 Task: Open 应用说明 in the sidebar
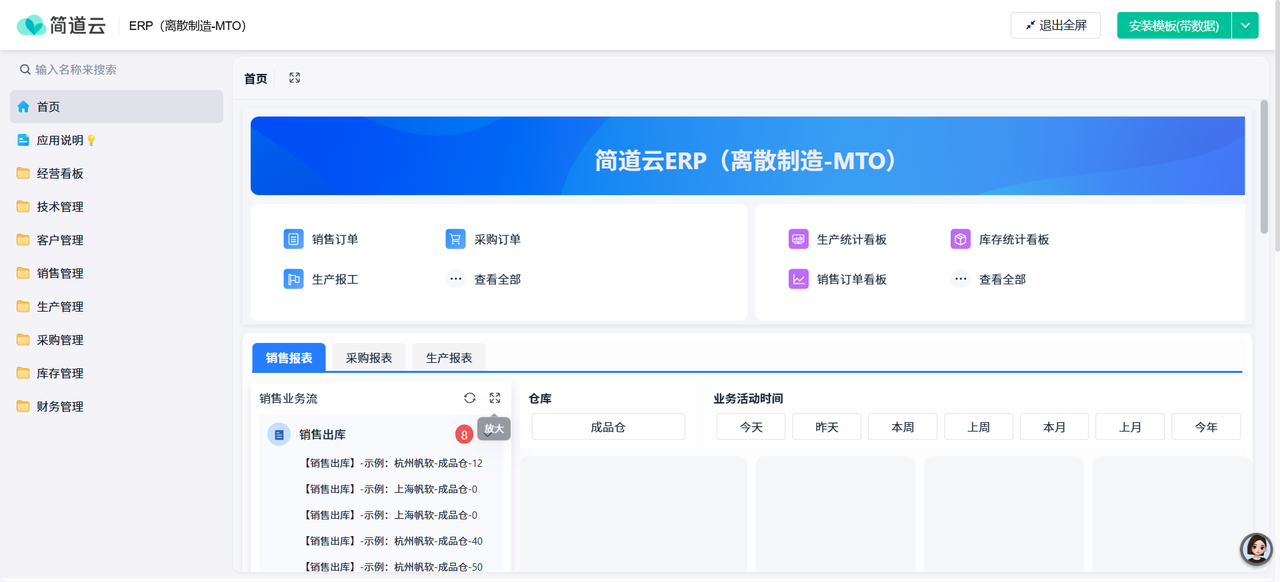(117, 140)
